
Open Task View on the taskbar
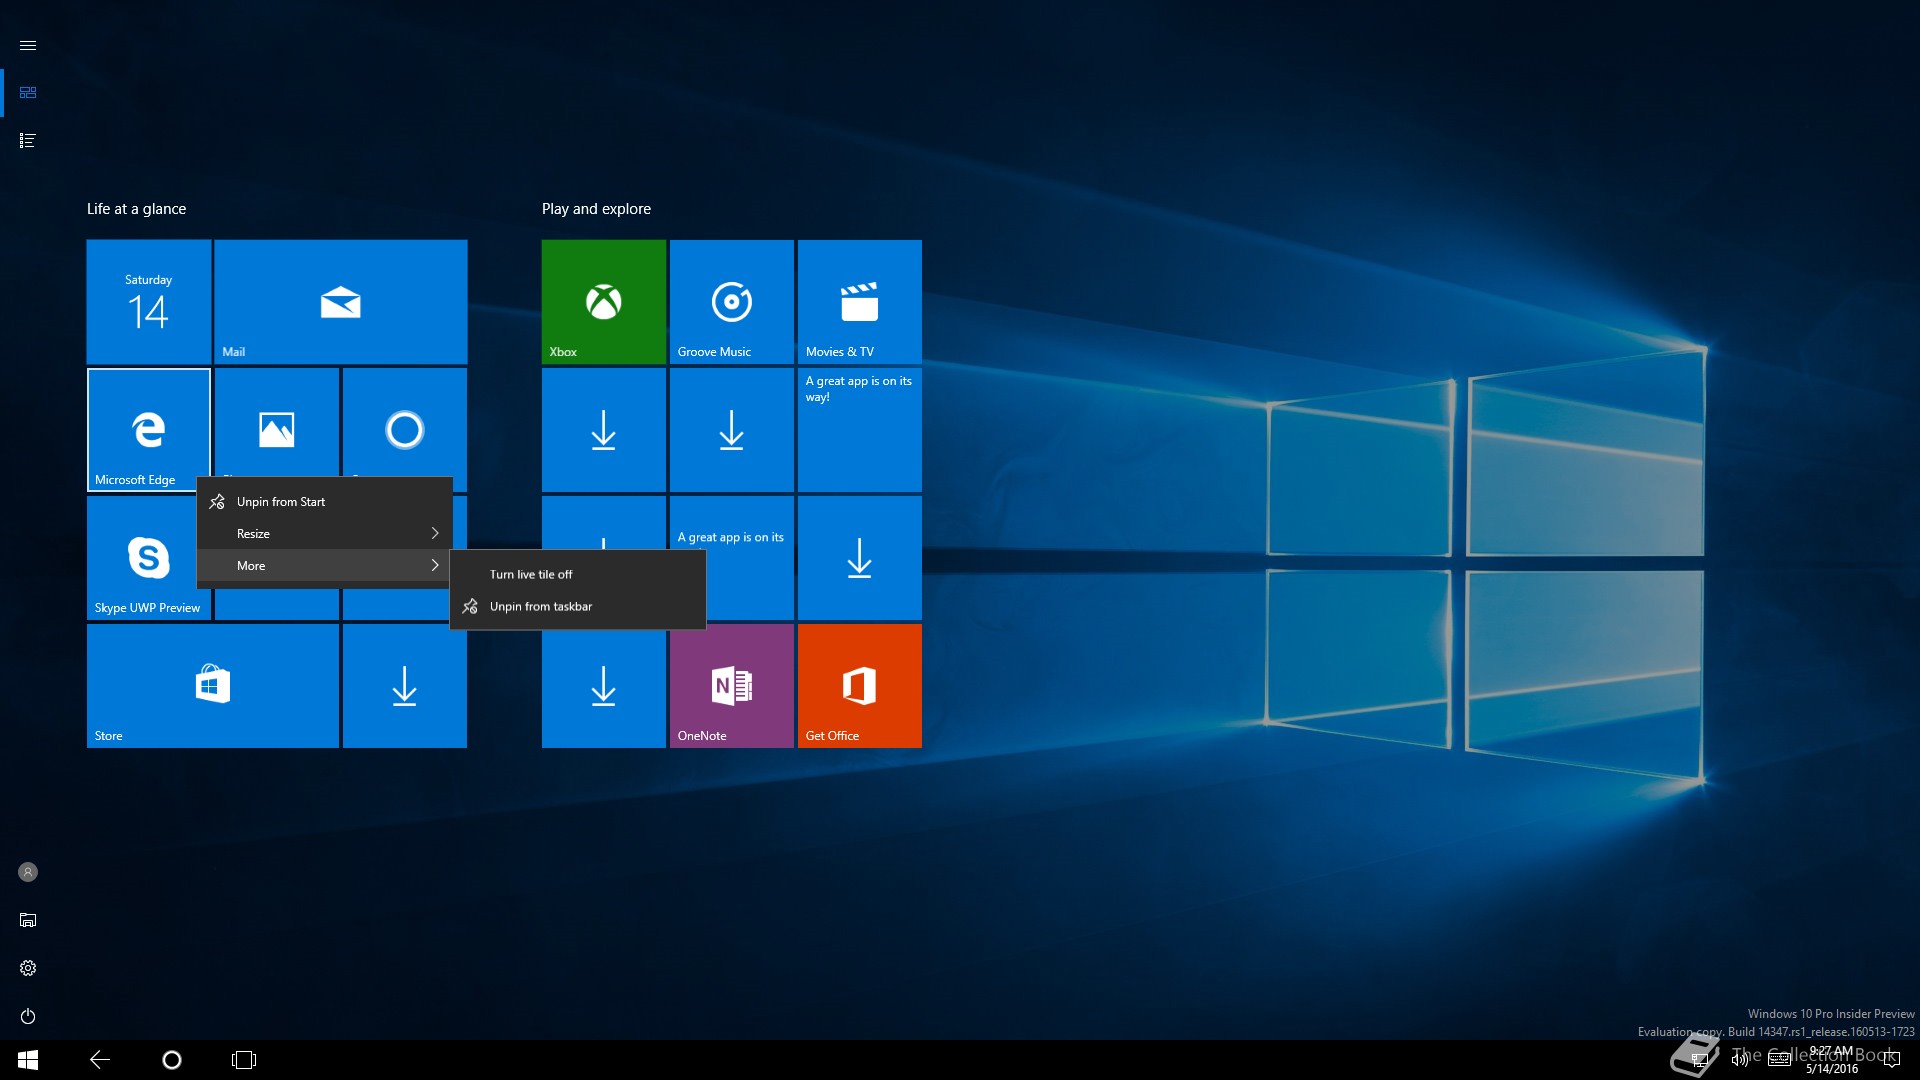coord(244,1060)
